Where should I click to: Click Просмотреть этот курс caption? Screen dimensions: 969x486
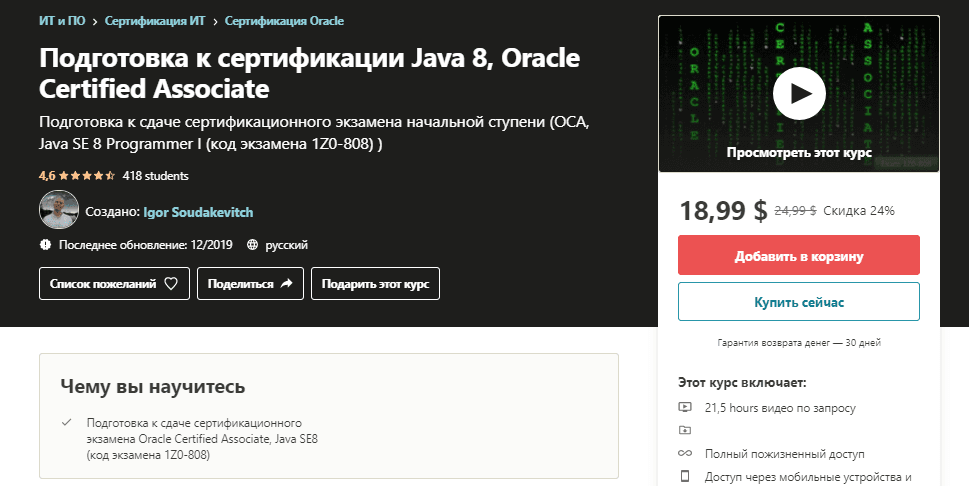799,152
